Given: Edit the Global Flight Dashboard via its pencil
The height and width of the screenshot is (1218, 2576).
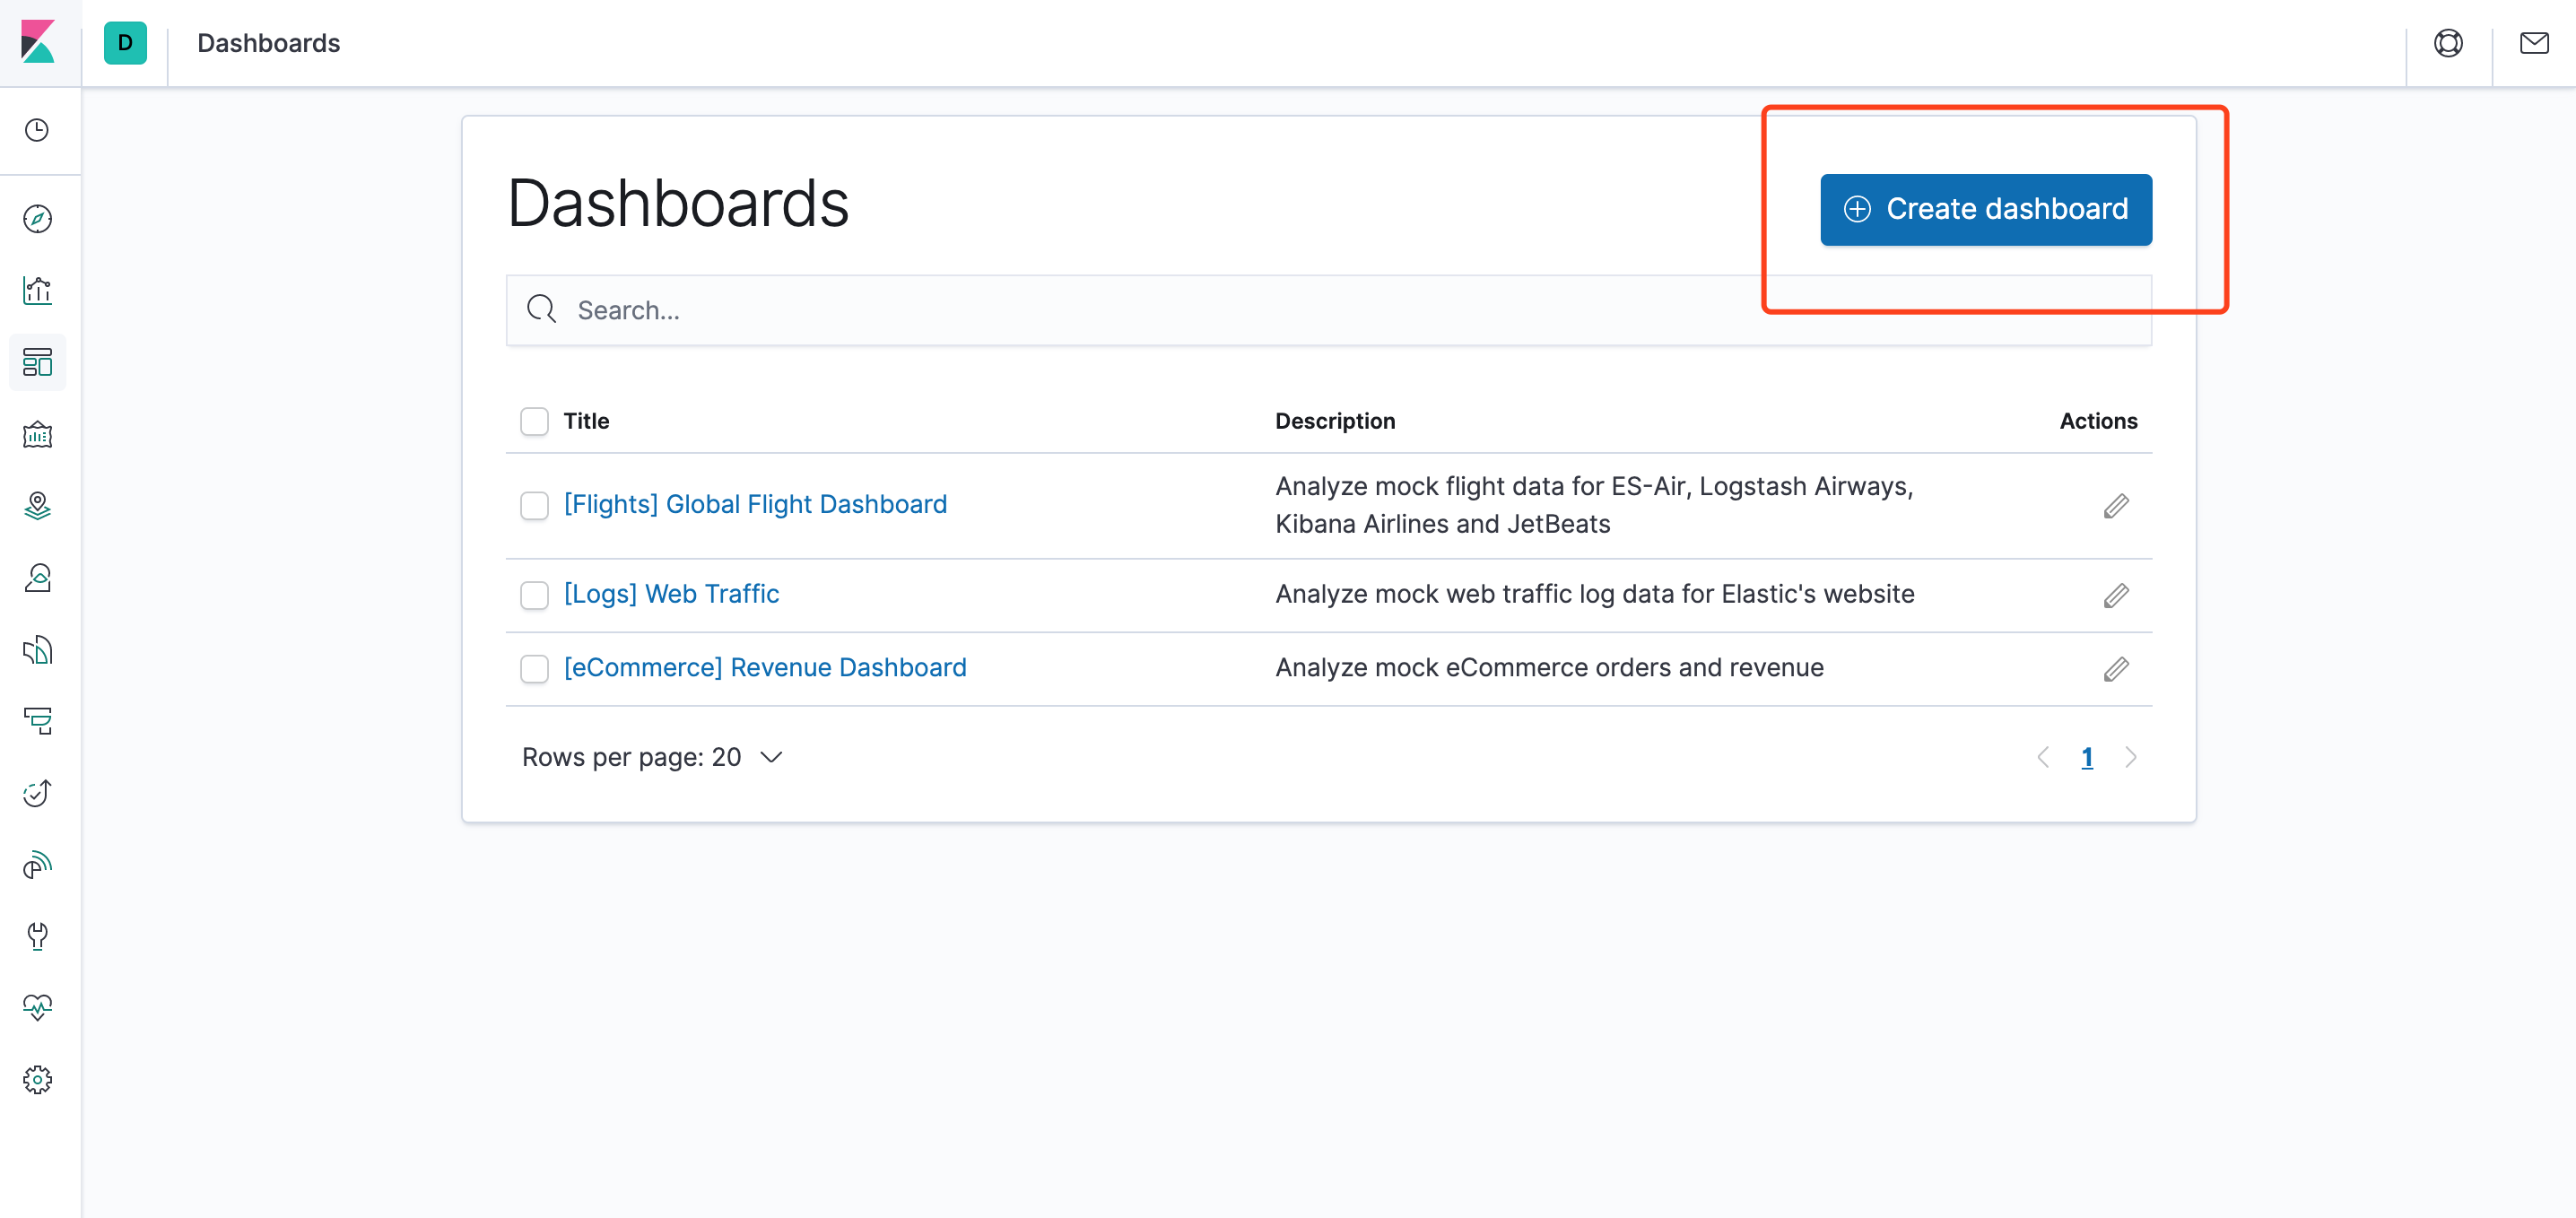Looking at the screenshot, I should point(2115,506).
